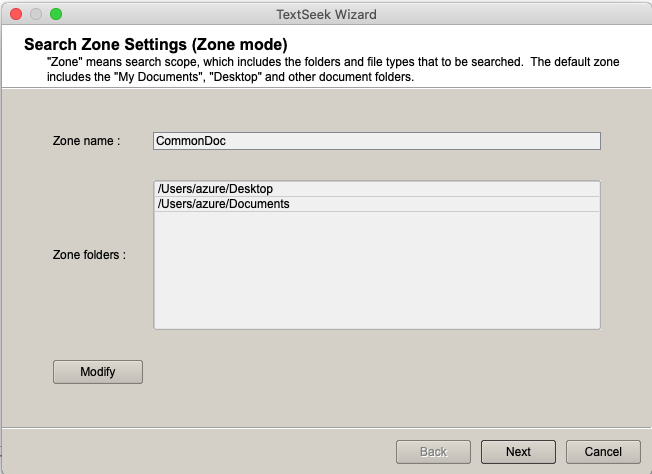Minimize the wizard with the yellow button

click(x=36, y=14)
